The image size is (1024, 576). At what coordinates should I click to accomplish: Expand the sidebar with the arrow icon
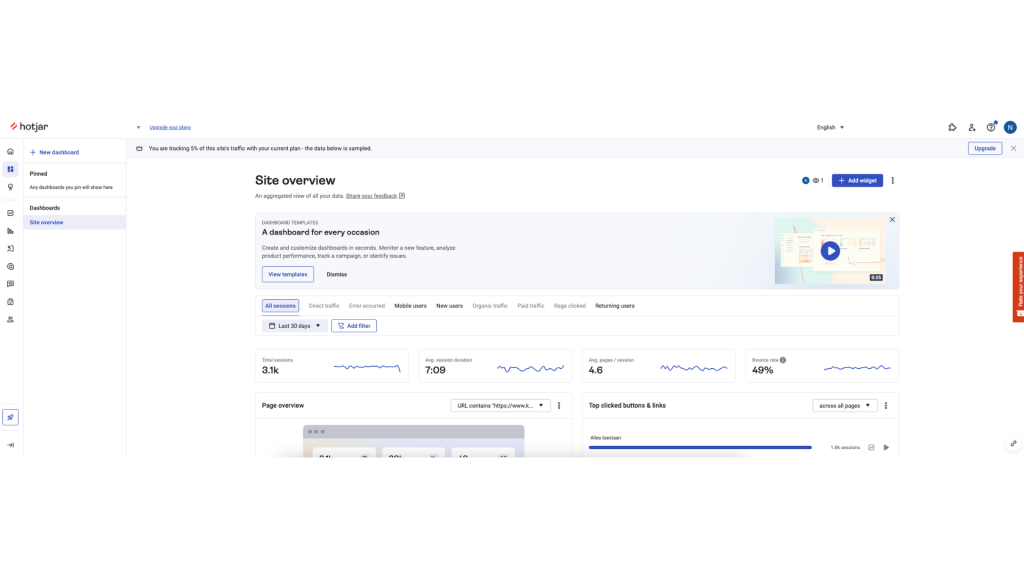[10, 445]
